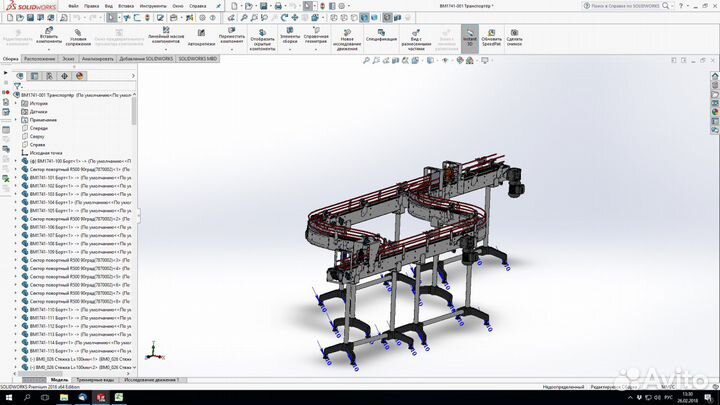Expand the Датчики node in feature tree
720x405 pixels.
[38, 111]
